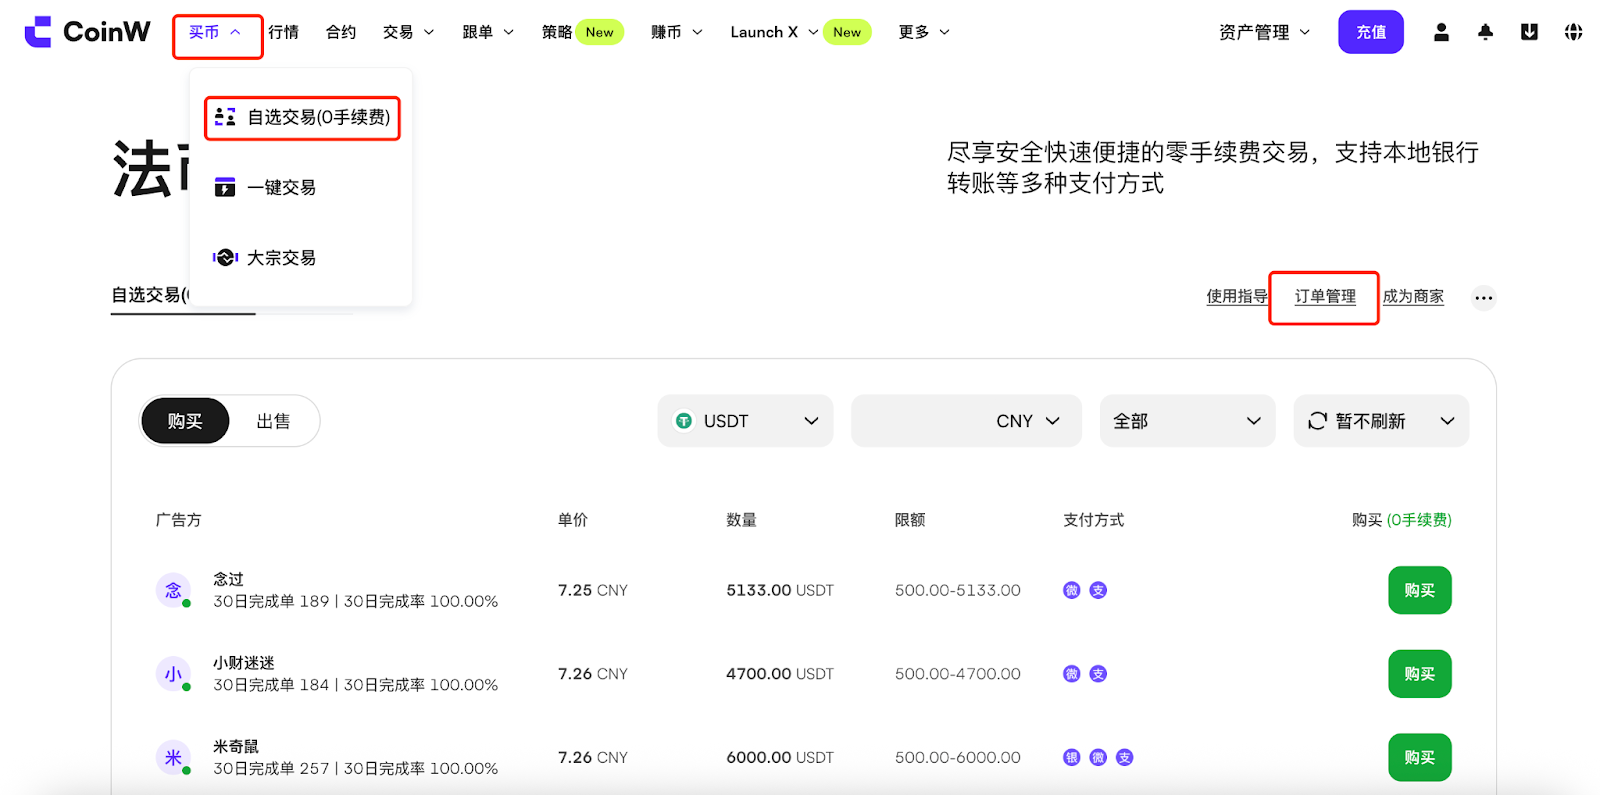Viewport: 1600px width, 795px height.
Task: Expand the 赚币 navigation dropdown
Action: coord(677,32)
